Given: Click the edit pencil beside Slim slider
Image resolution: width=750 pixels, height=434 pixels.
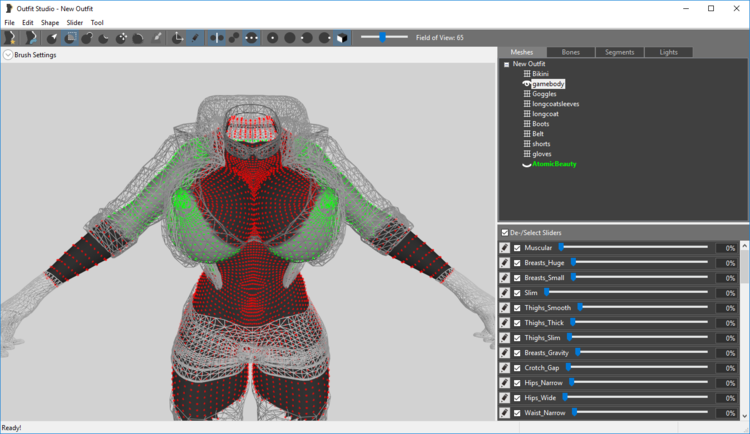Looking at the screenshot, I should click(505, 292).
